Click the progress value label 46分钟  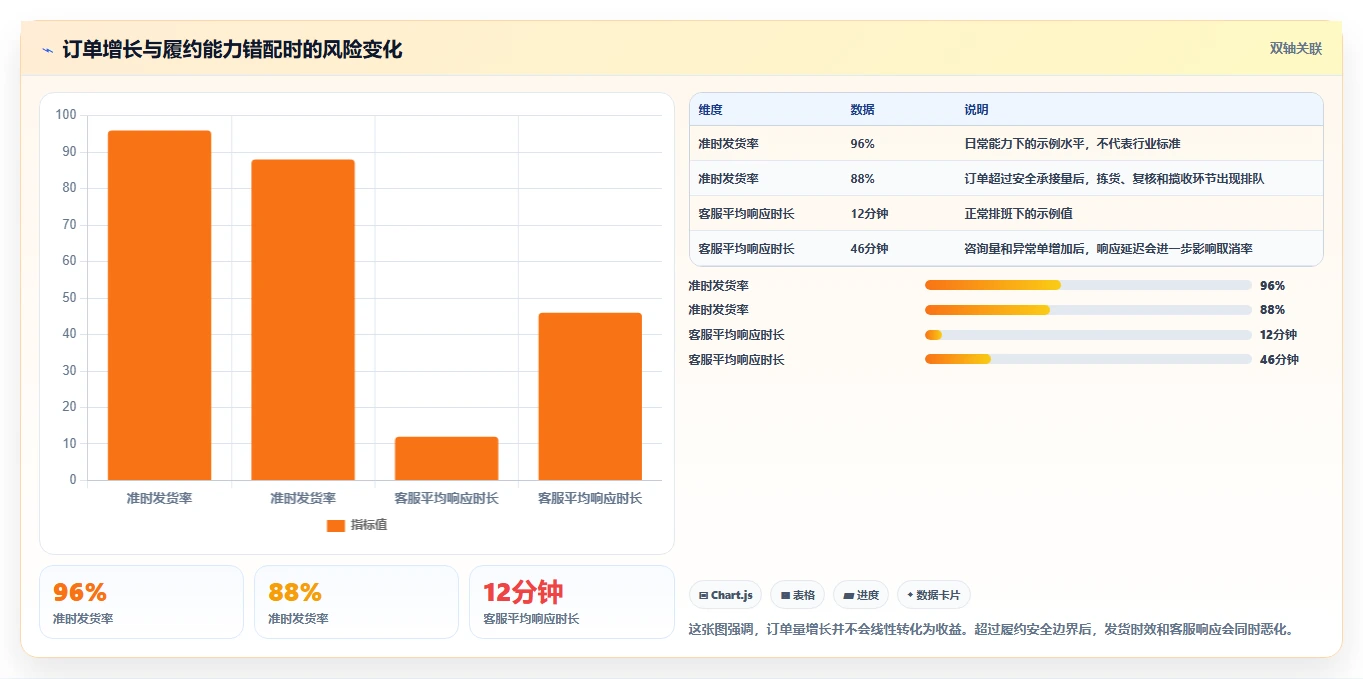click(x=1279, y=359)
